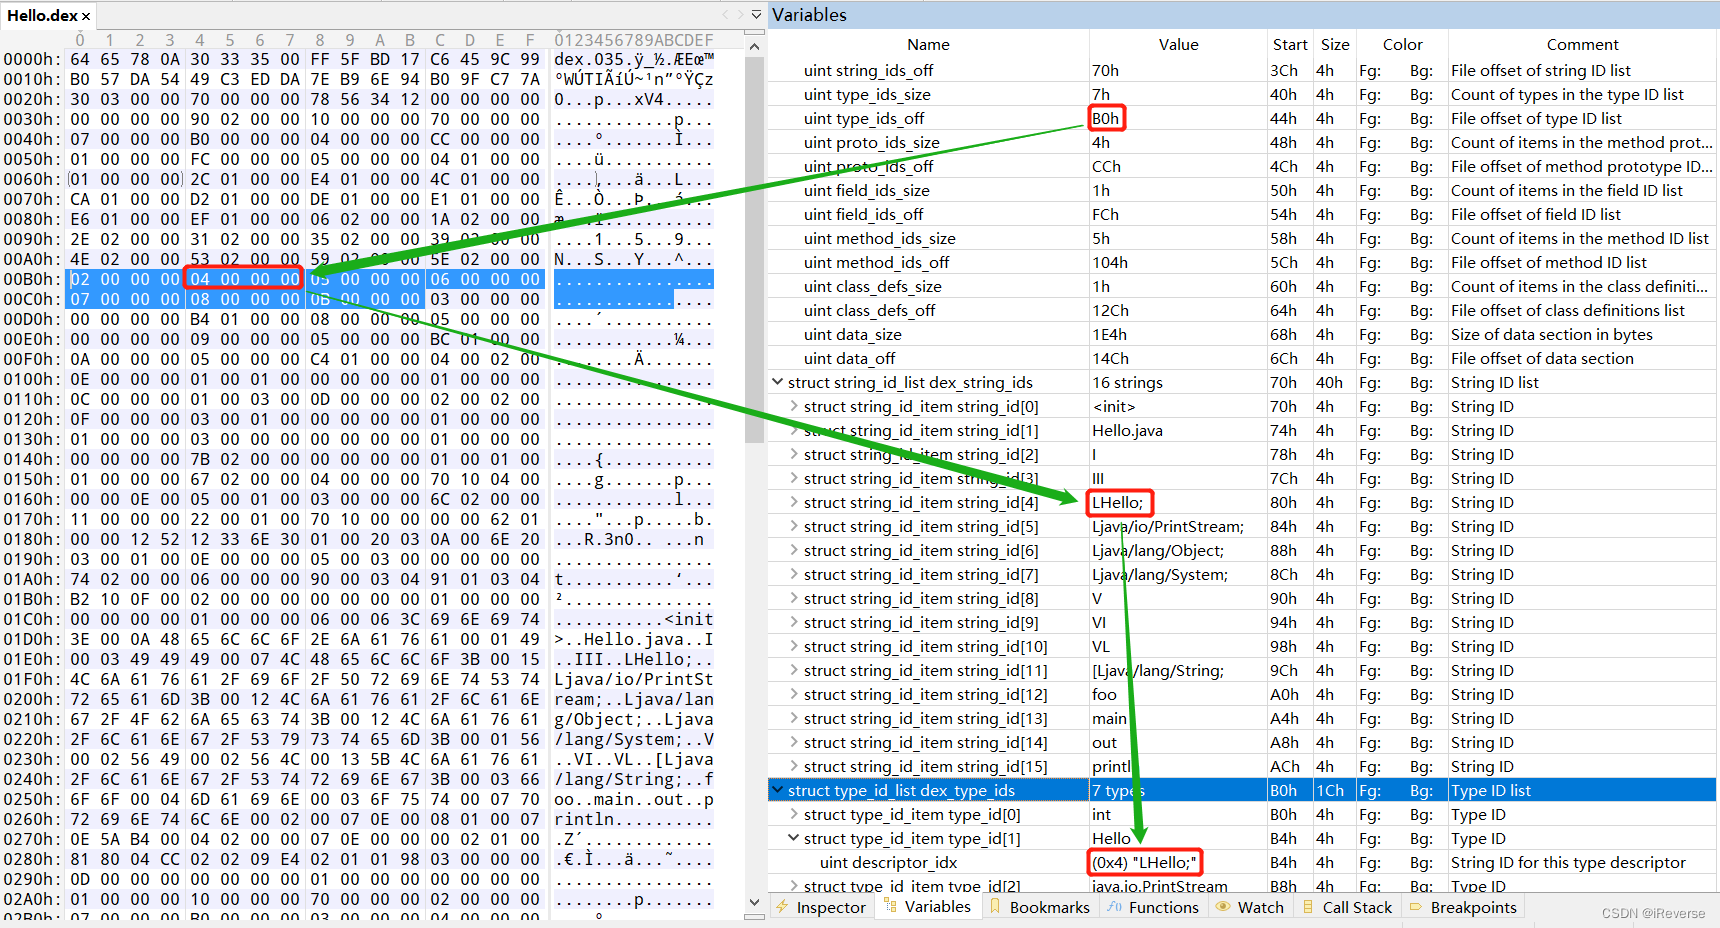1720x928 pixels.
Task: Go to previous file tab arrow
Action: (726, 15)
